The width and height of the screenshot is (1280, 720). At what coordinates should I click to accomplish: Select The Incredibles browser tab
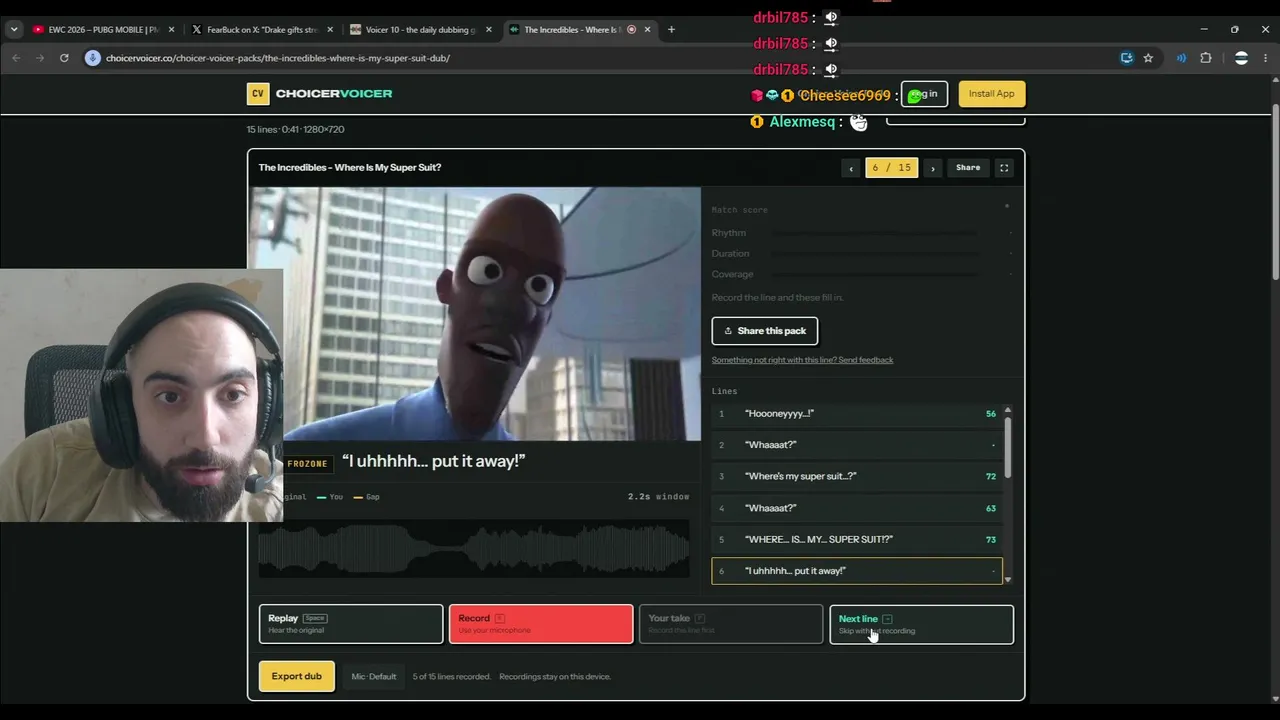pos(580,30)
